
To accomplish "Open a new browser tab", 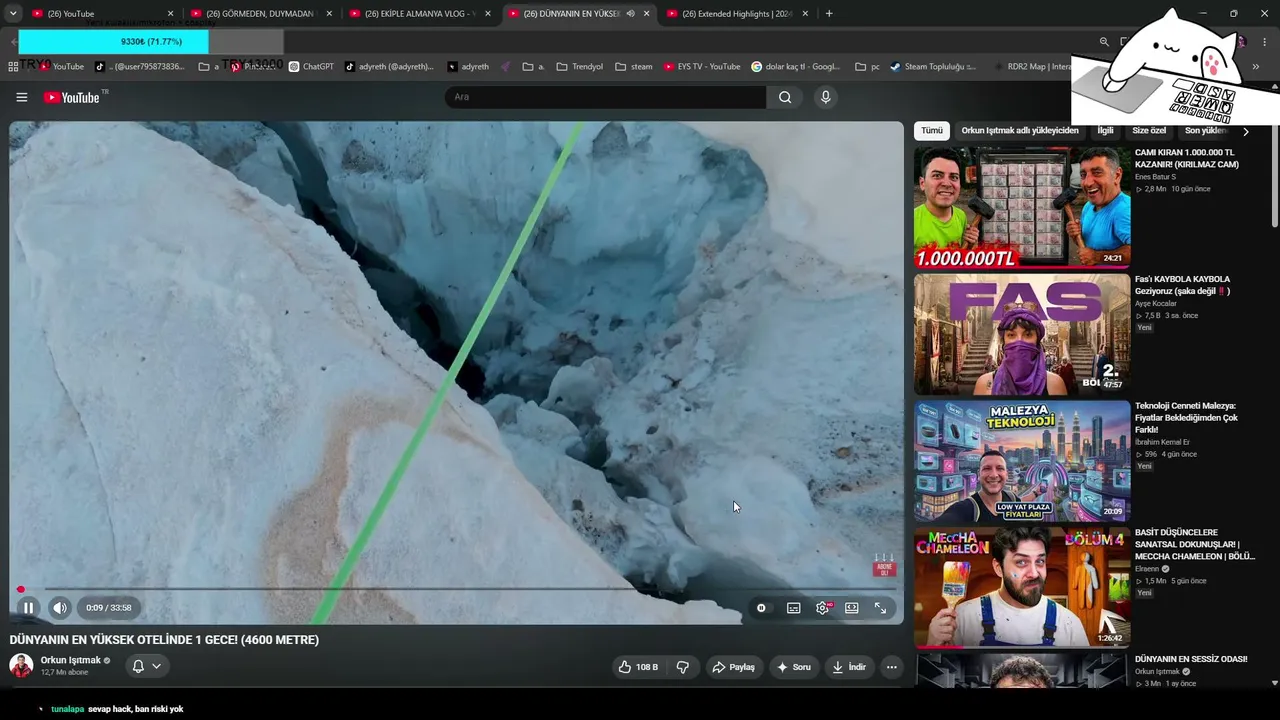I will [x=829, y=14].
